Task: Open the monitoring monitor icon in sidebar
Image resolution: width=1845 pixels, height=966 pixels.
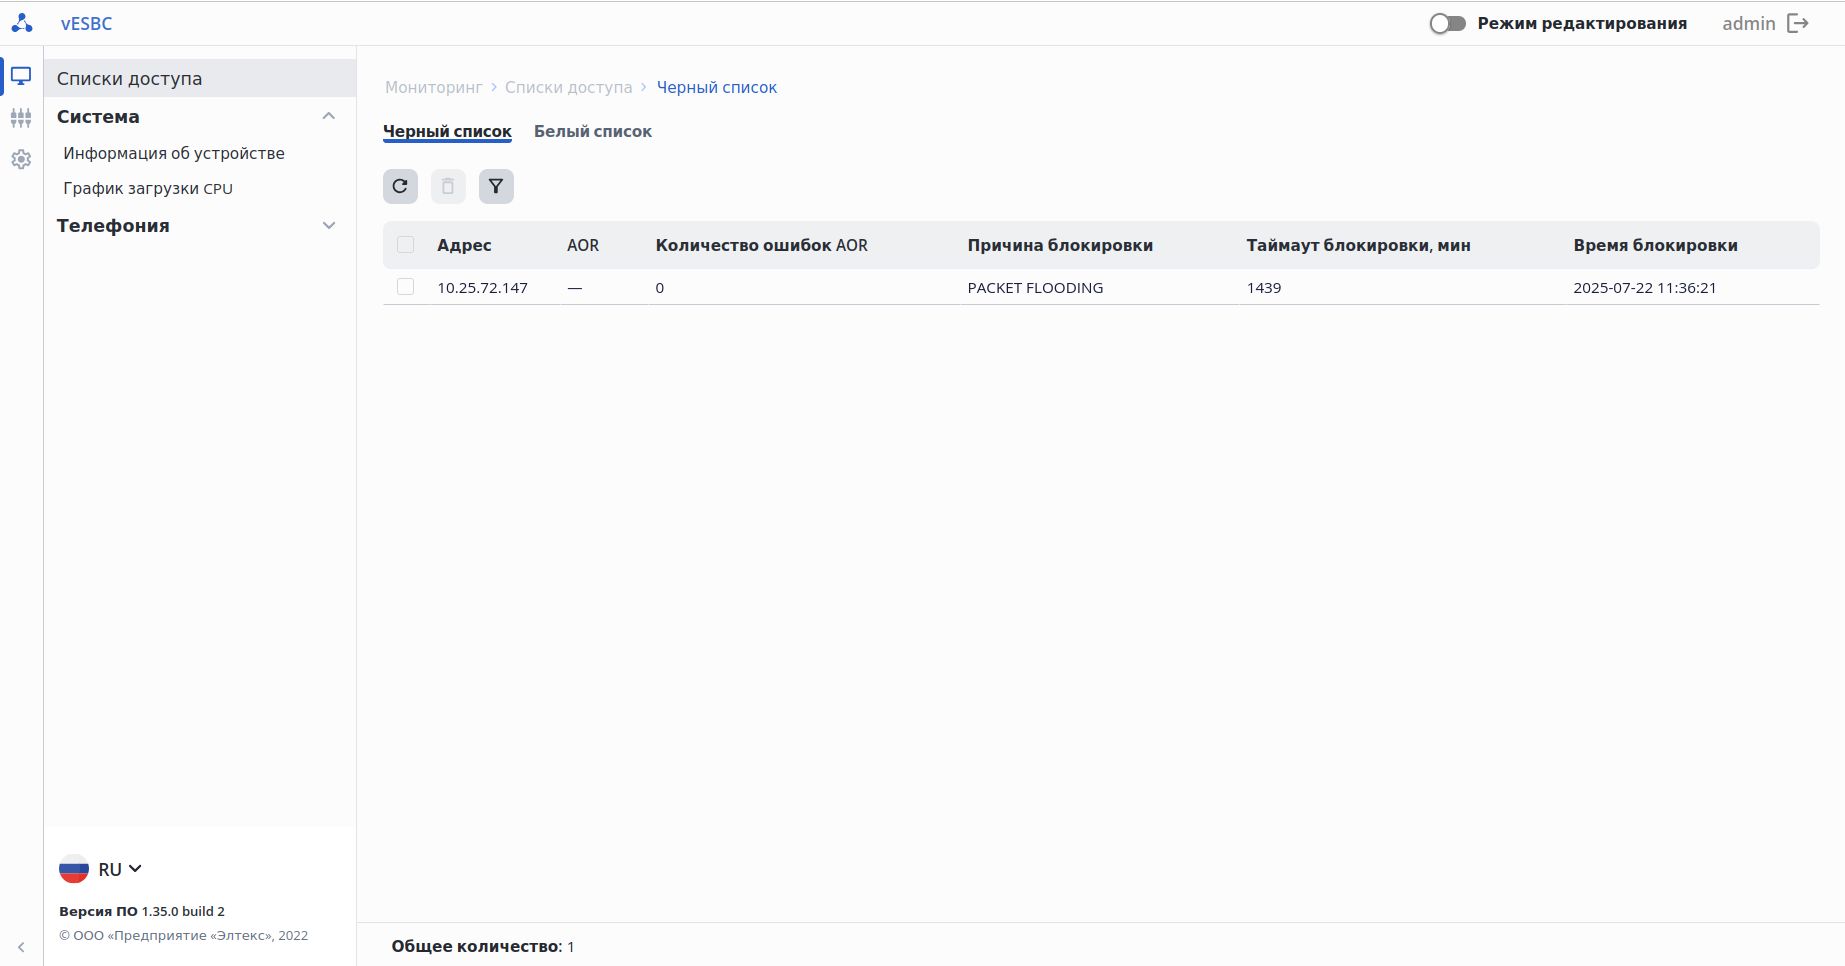Action: [21, 76]
